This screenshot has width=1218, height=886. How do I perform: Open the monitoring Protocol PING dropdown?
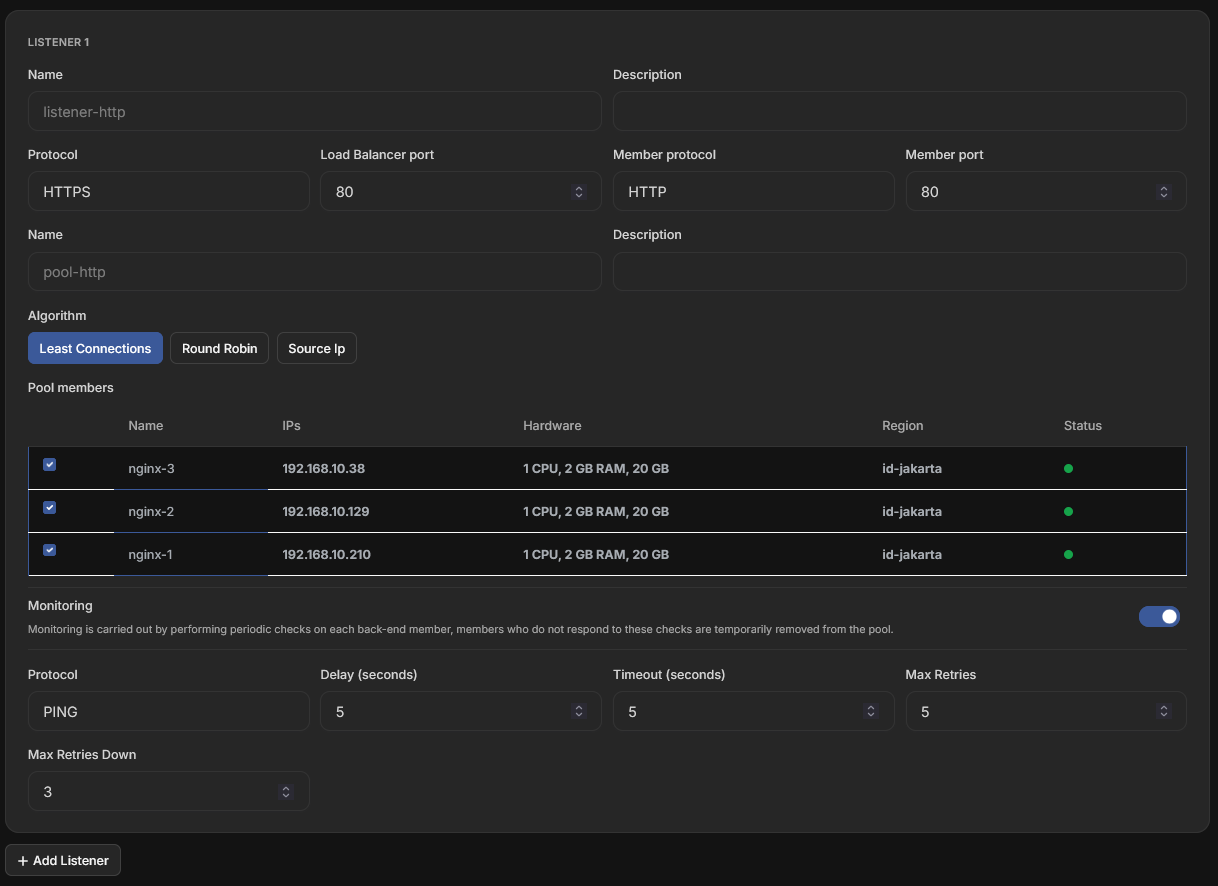click(x=169, y=711)
